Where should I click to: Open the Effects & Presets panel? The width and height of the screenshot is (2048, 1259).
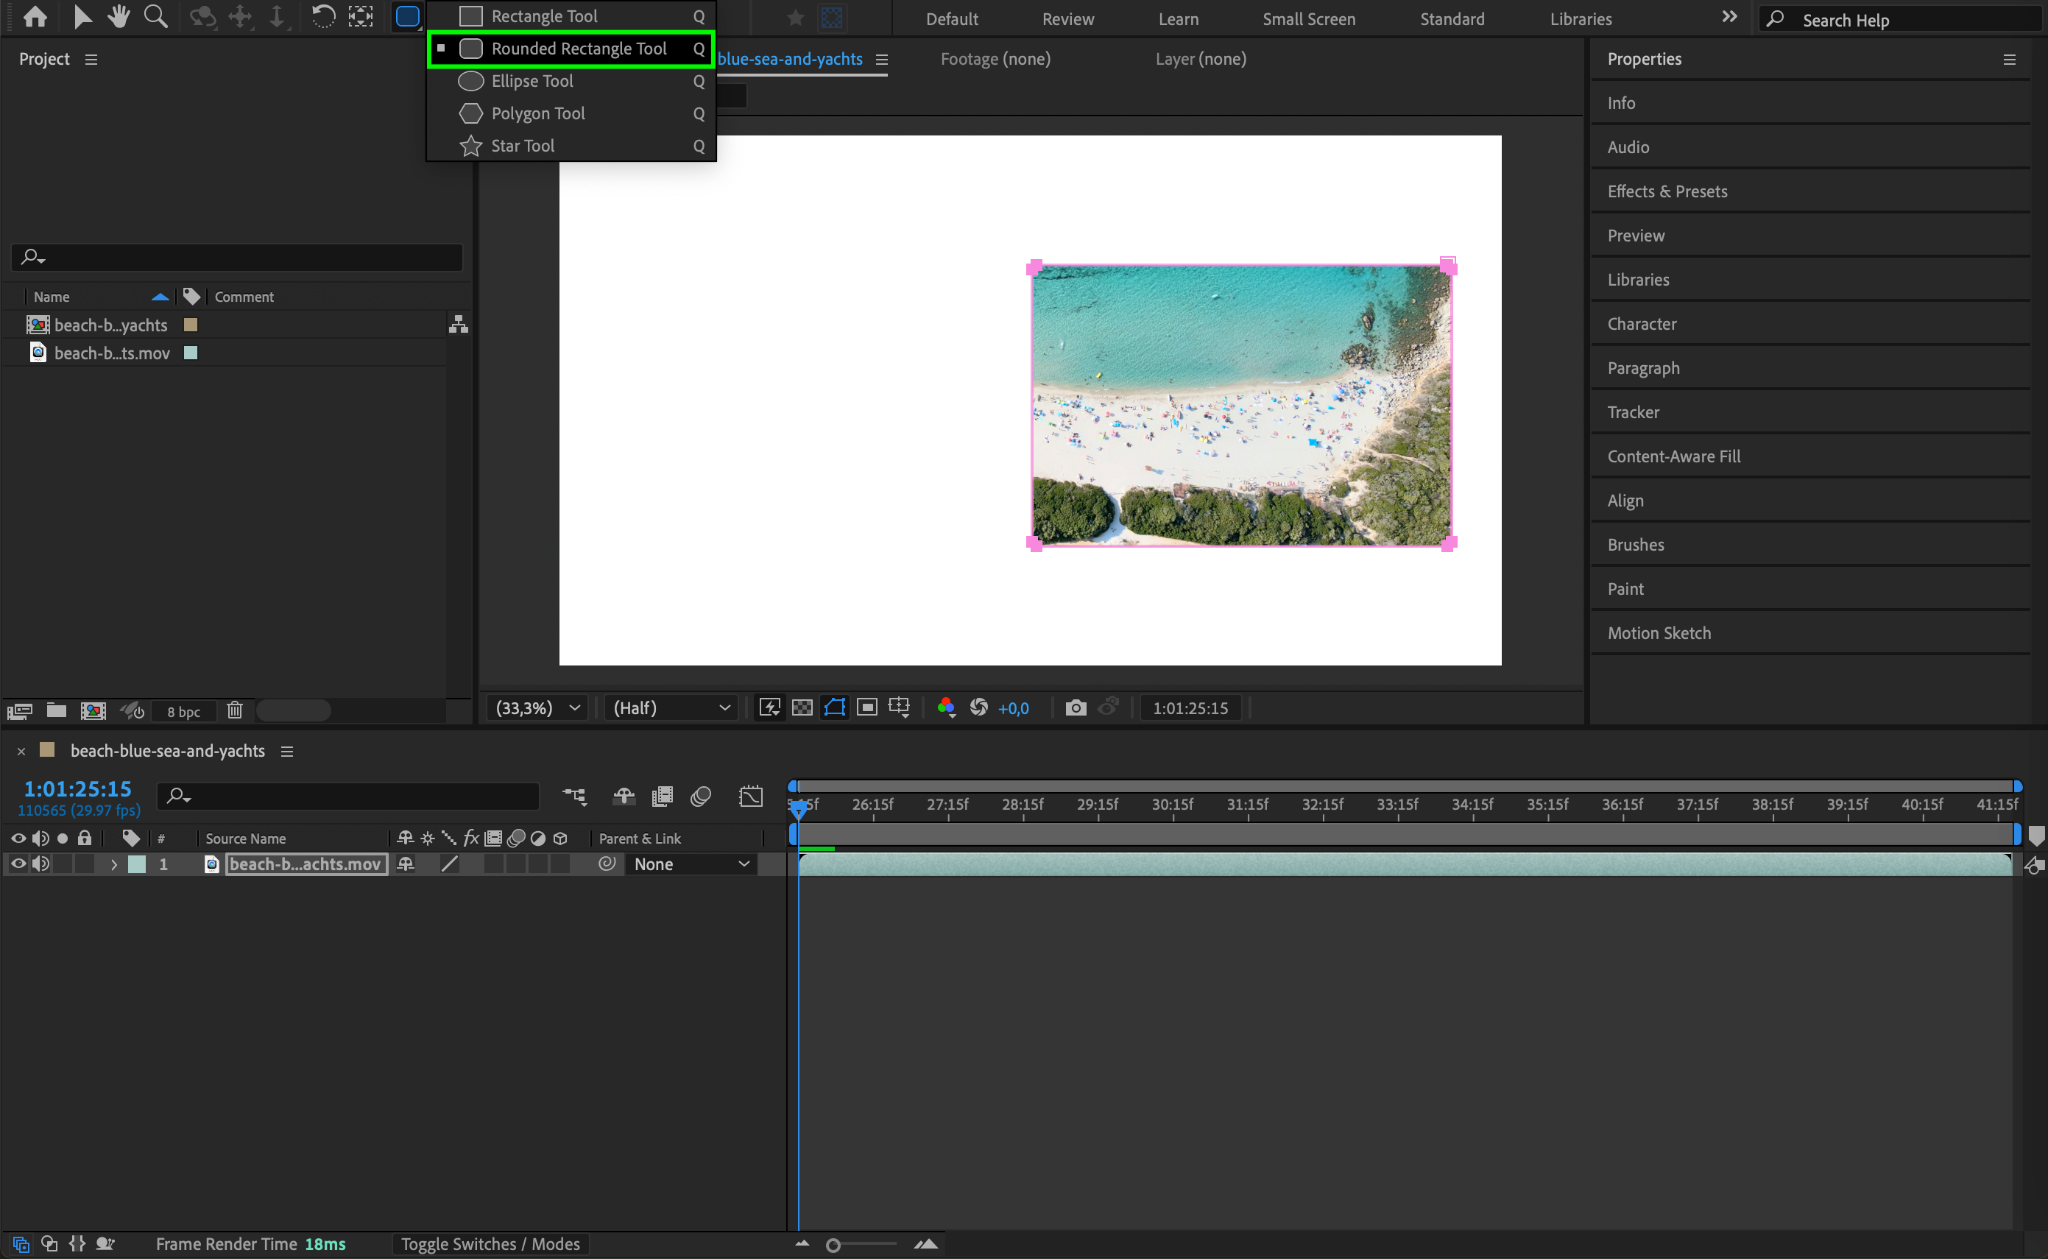pos(1667,191)
